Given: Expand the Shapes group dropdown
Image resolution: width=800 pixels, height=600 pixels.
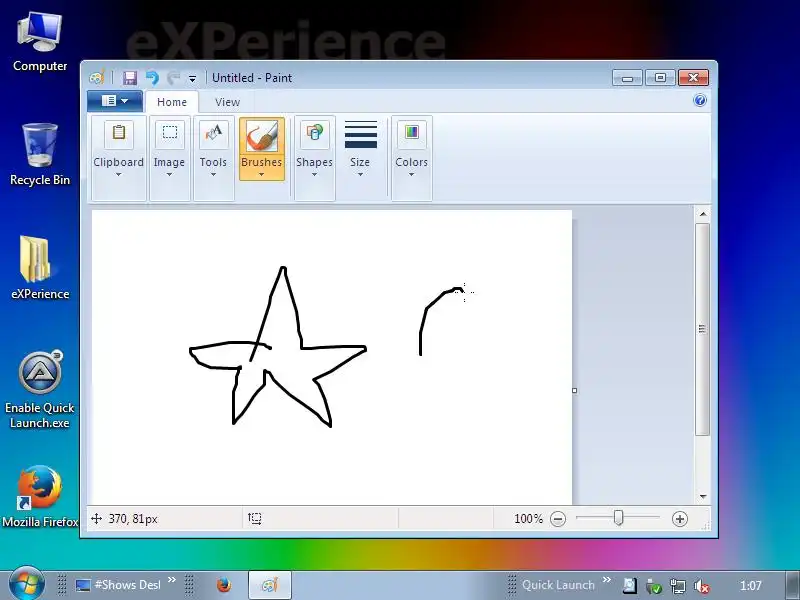Looking at the screenshot, I should tap(314, 174).
